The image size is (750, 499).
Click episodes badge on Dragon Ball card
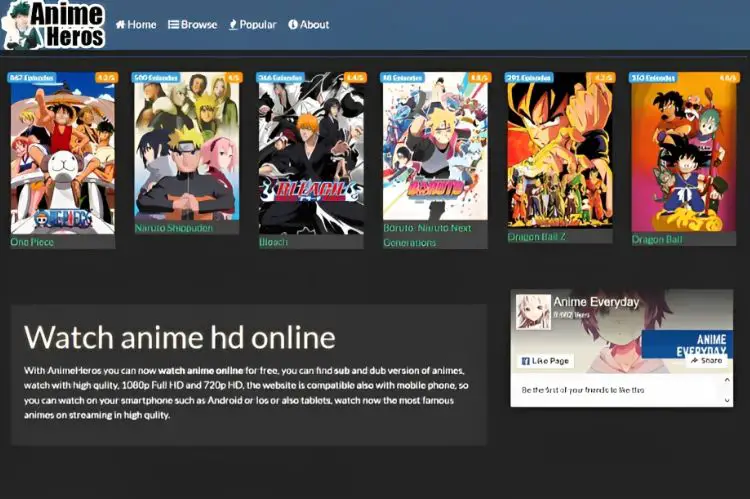point(653,78)
